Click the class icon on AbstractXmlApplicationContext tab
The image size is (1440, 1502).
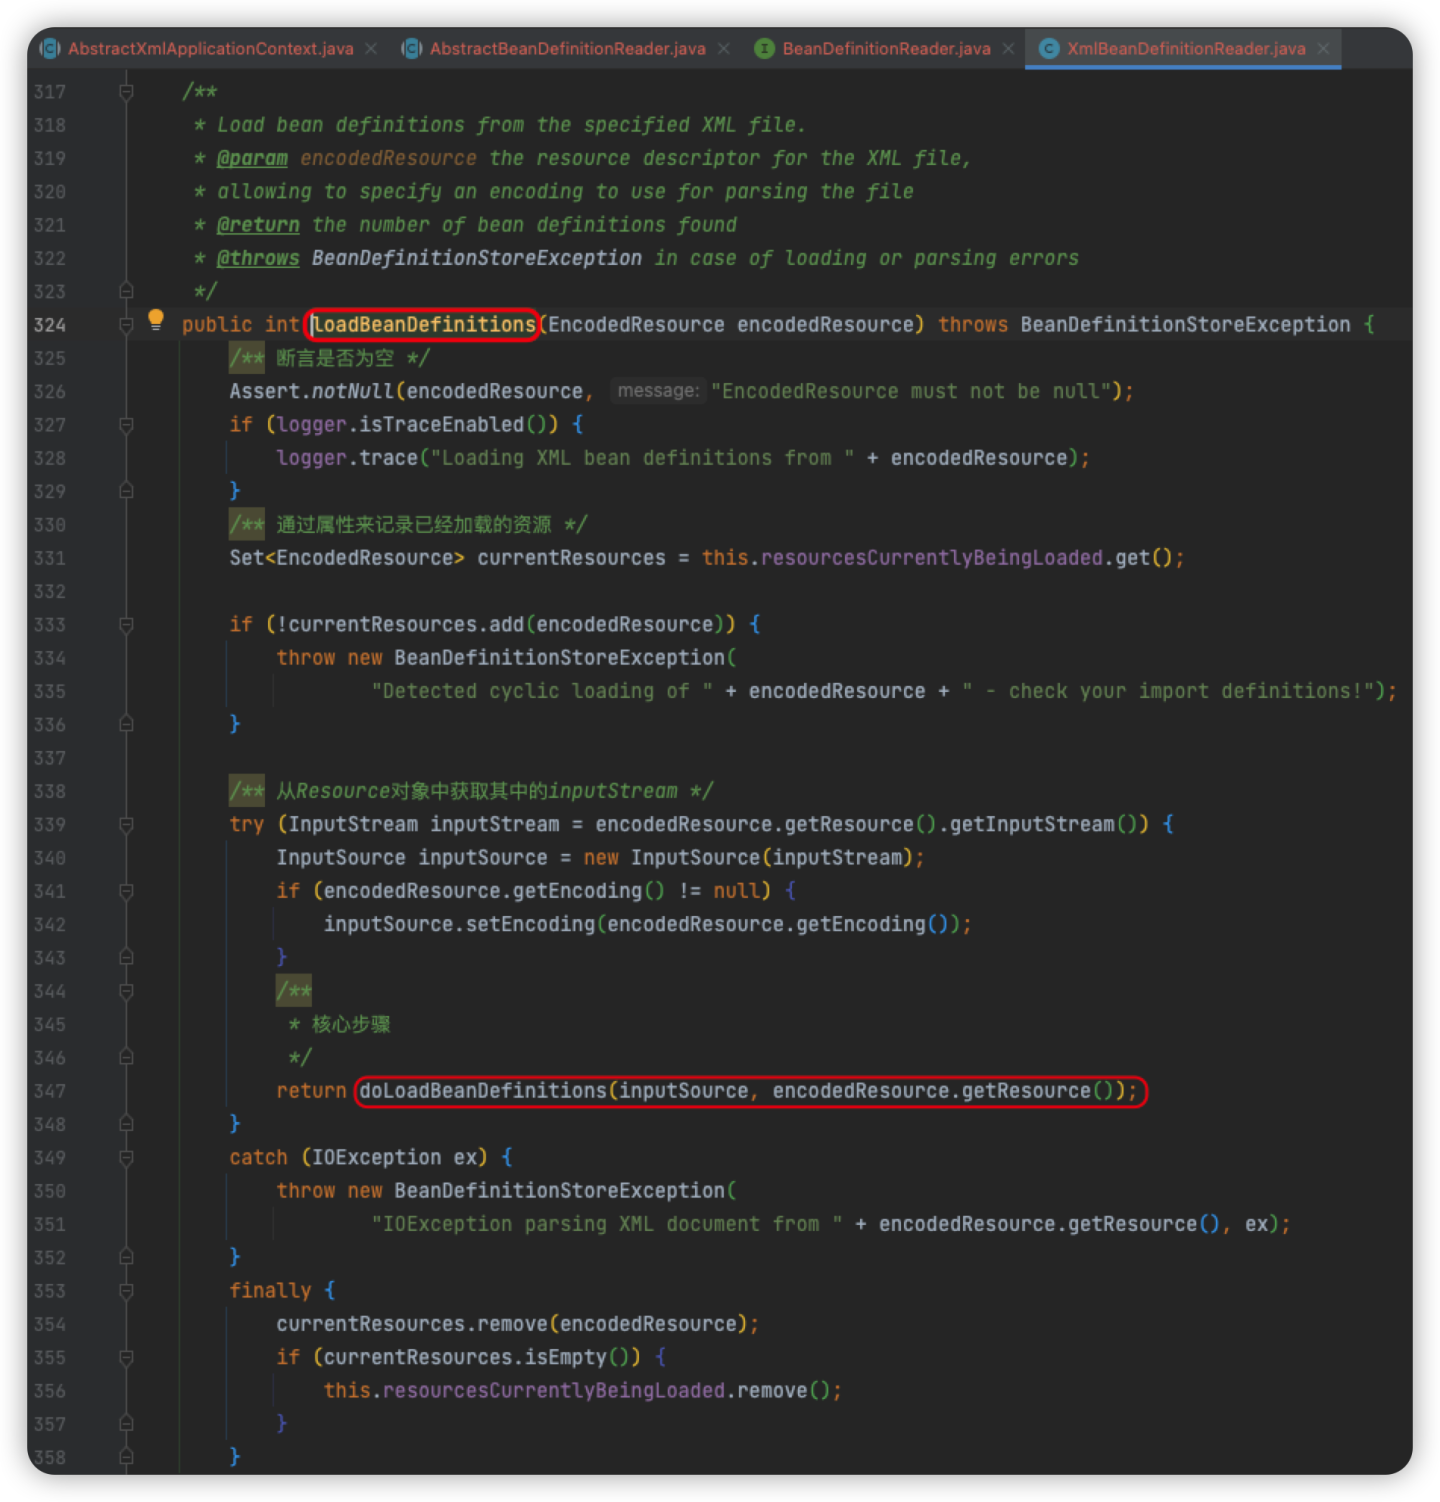(x=49, y=49)
